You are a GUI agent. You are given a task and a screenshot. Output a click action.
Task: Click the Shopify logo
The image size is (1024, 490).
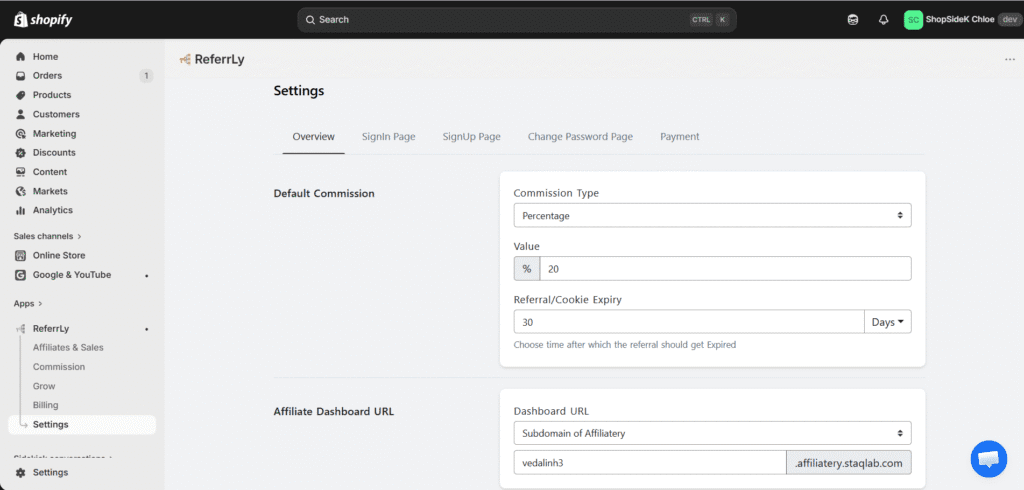click(42, 20)
